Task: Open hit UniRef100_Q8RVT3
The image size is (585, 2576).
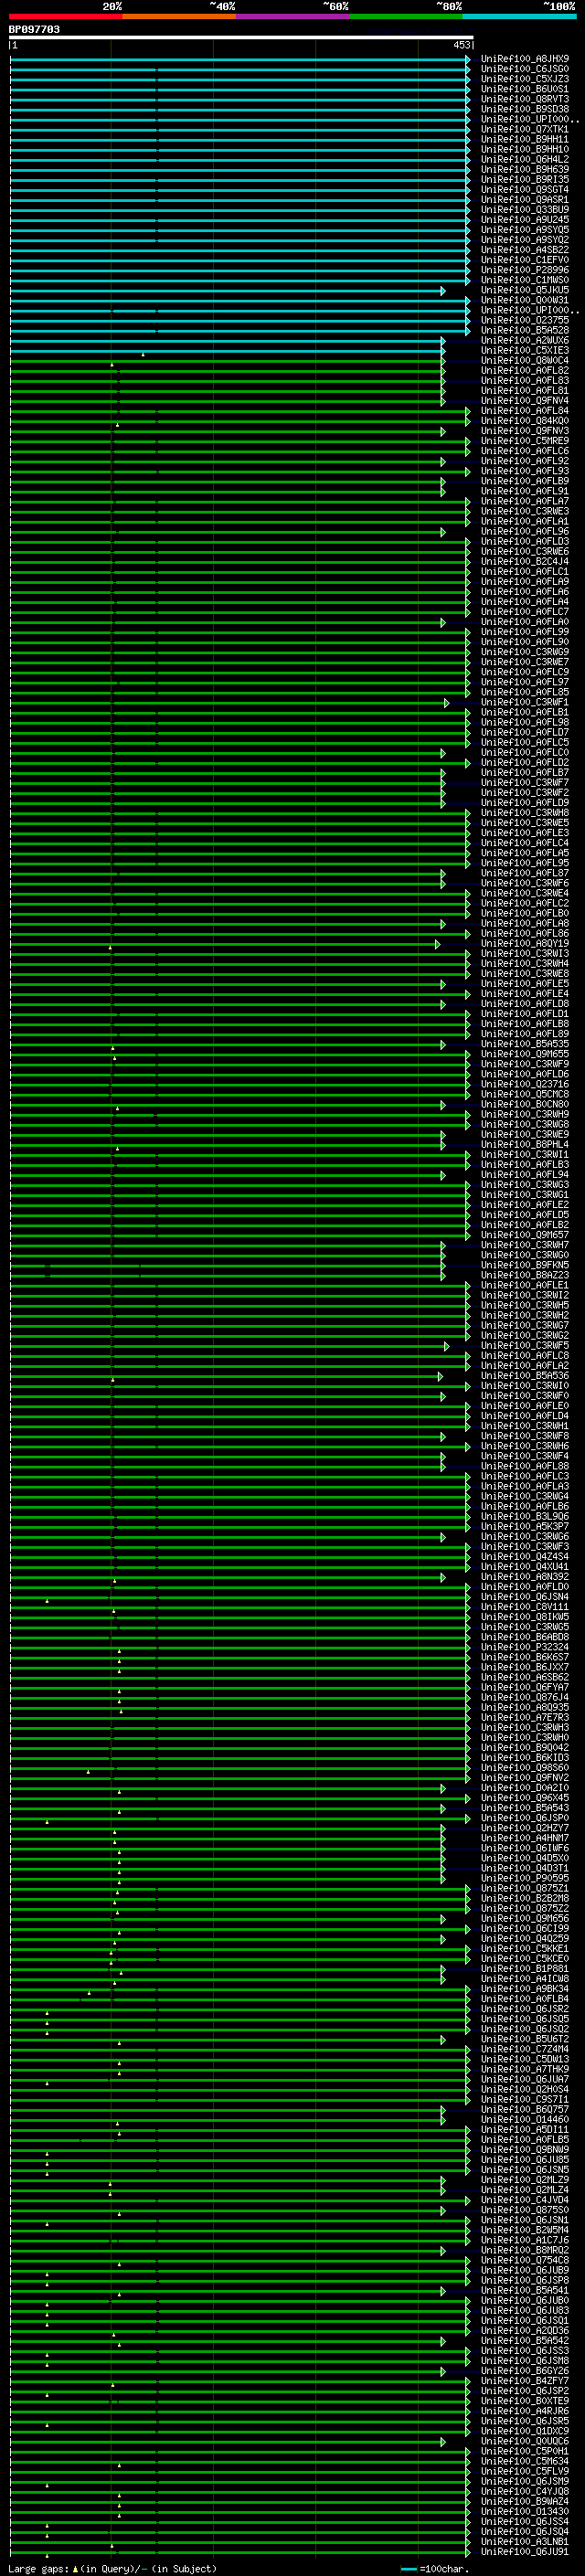Action: pos(525,99)
